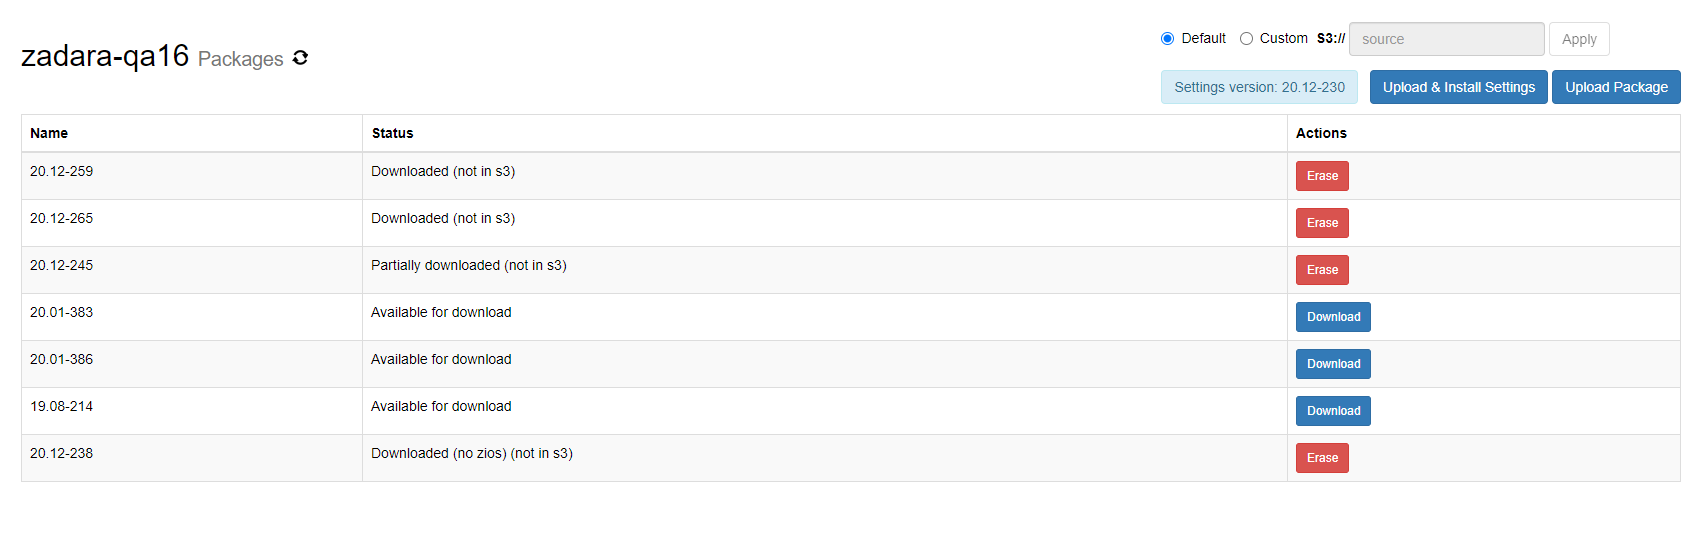This screenshot has height=542, width=1701.
Task: Click Upload & Install Settings button
Action: click(1458, 87)
